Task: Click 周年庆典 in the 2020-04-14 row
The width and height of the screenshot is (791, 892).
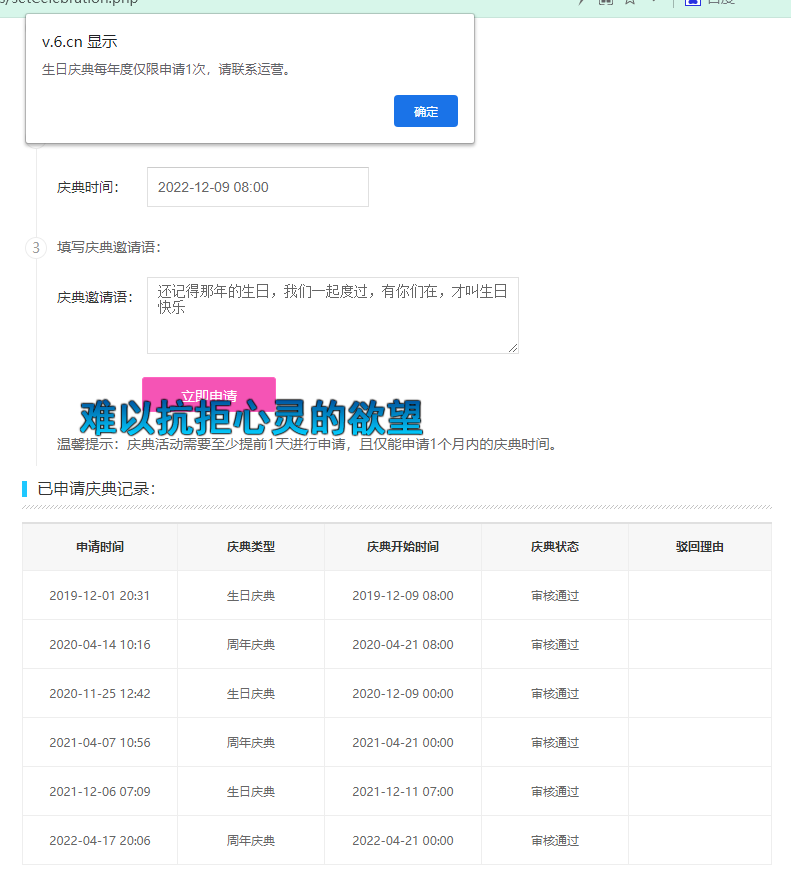Action: click(x=251, y=645)
